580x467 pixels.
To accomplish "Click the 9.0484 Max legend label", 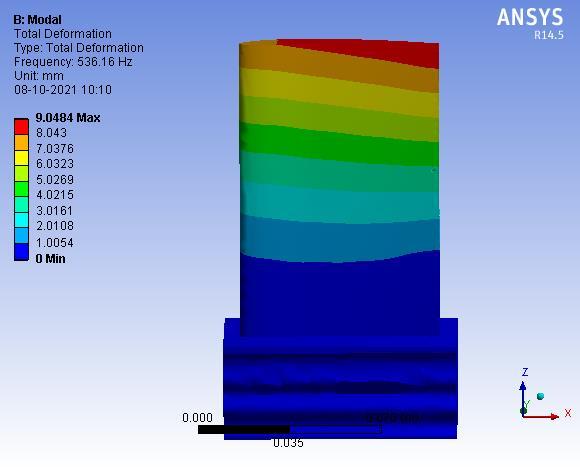I will click(68, 118).
